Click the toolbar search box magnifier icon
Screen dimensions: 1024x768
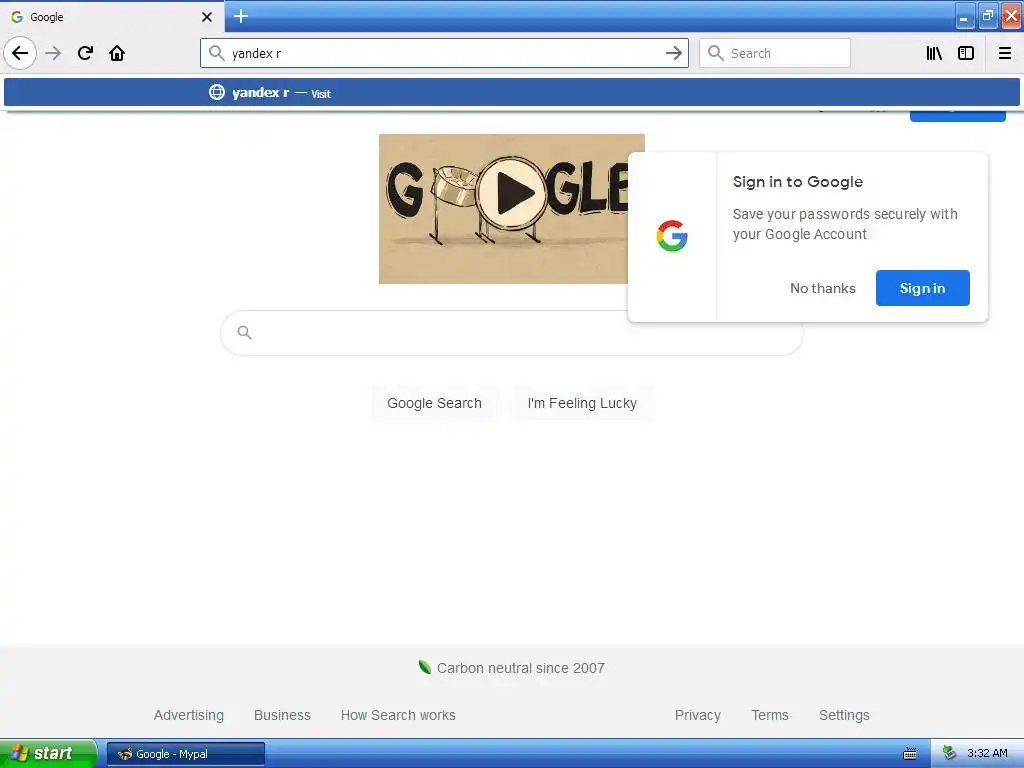pyautogui.click(x=716, y=53)
